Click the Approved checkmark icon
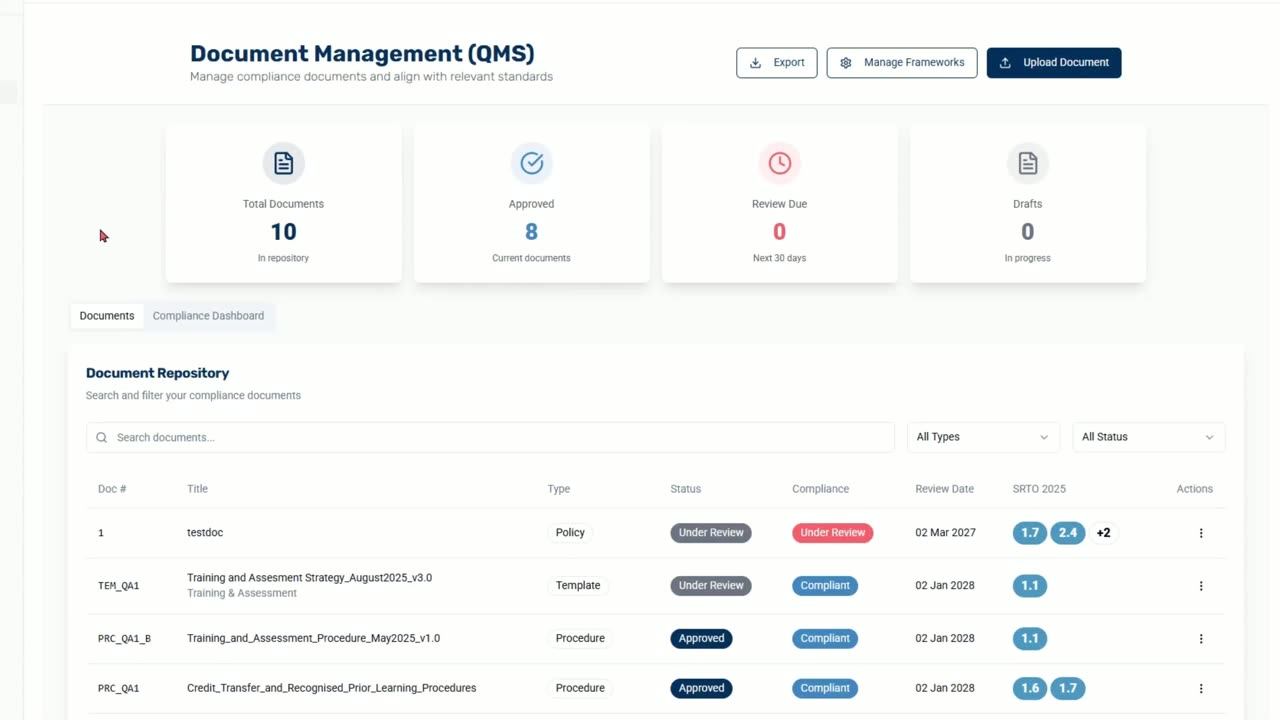Viewport: 1280px width, 720px height. 531,163
